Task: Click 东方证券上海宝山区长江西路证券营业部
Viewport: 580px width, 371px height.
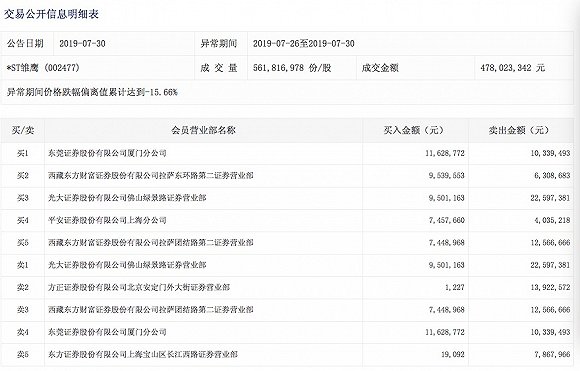Action: pyautogui.click(x=143, y=354)
